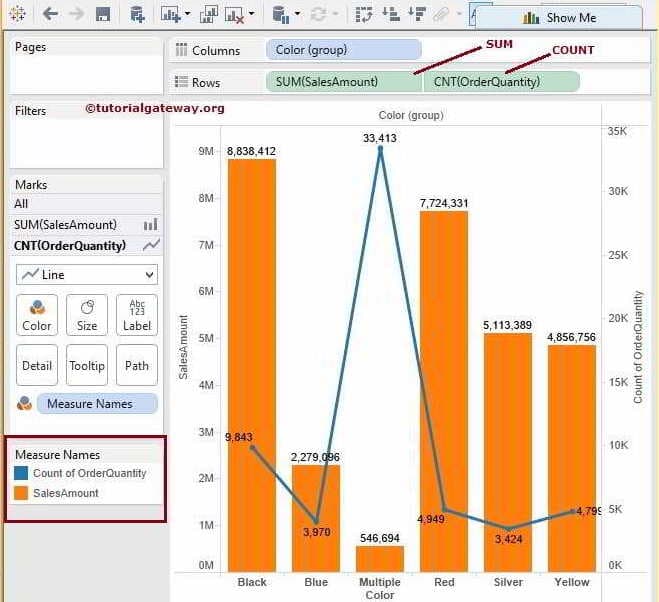This screenshot has height=602, width=659.
Task: Add a new data source via toolbar icon
Action: [x=137, y=14]
